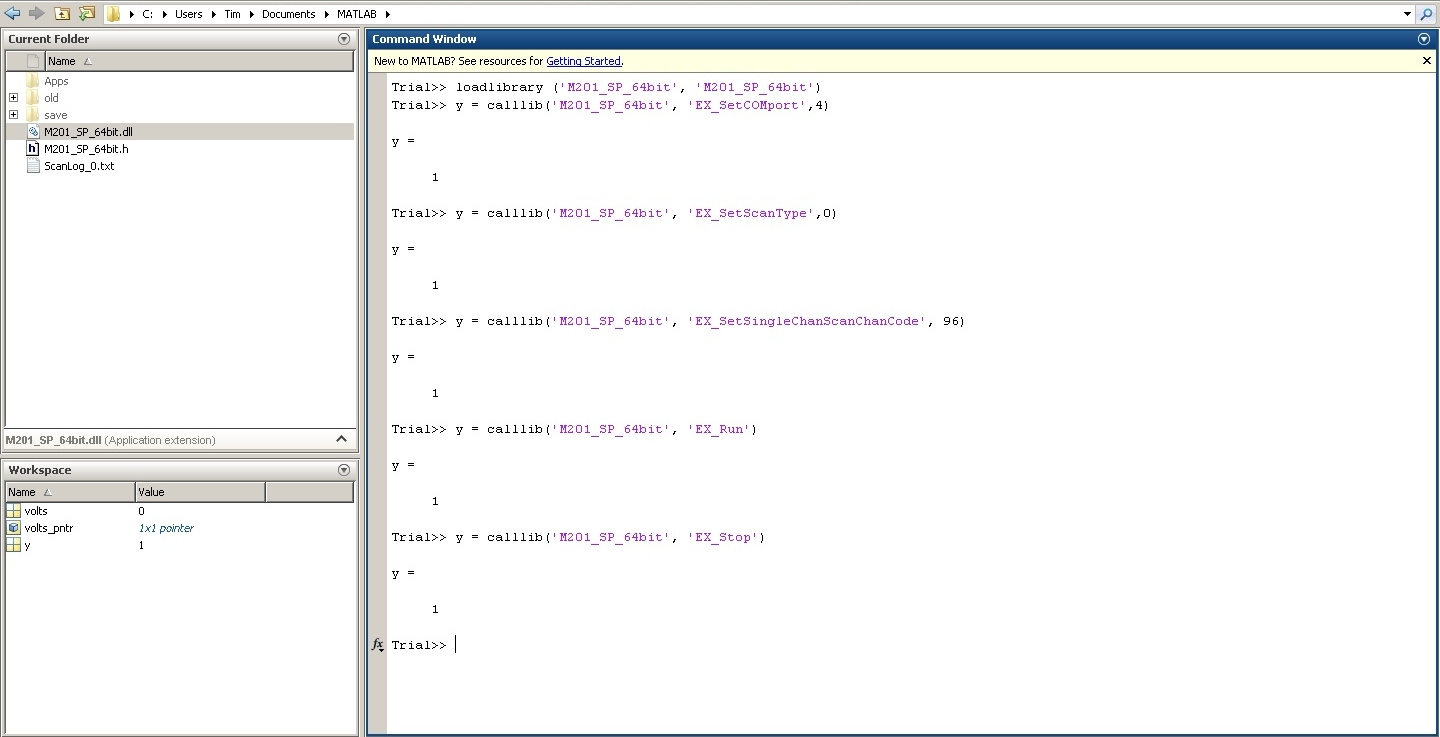Select M201_SP_64bit.h header file
The width and height of the screenshot is (1440, 737).
(86, 149)
